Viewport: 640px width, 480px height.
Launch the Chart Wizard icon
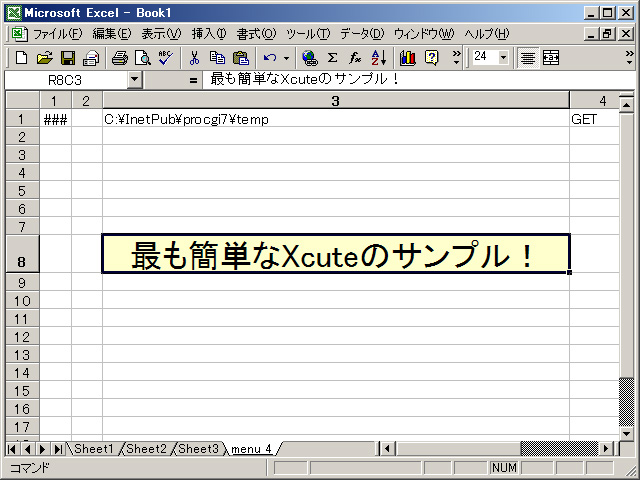[x=408, y=58]
